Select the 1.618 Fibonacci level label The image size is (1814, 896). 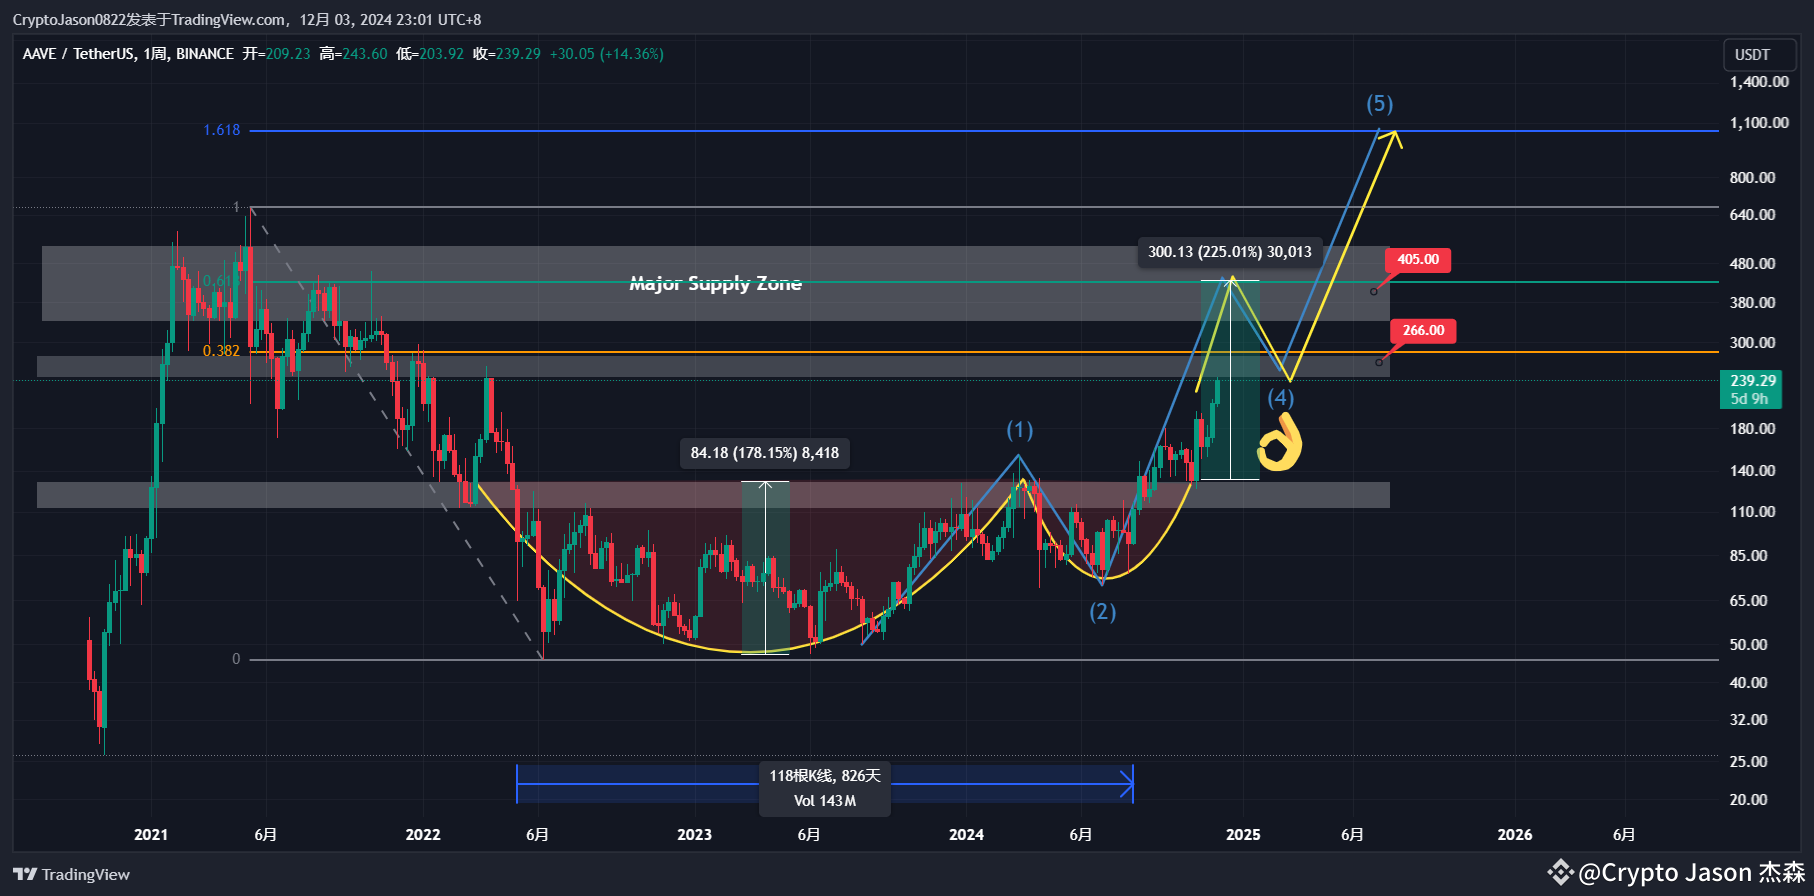(222, 130)
